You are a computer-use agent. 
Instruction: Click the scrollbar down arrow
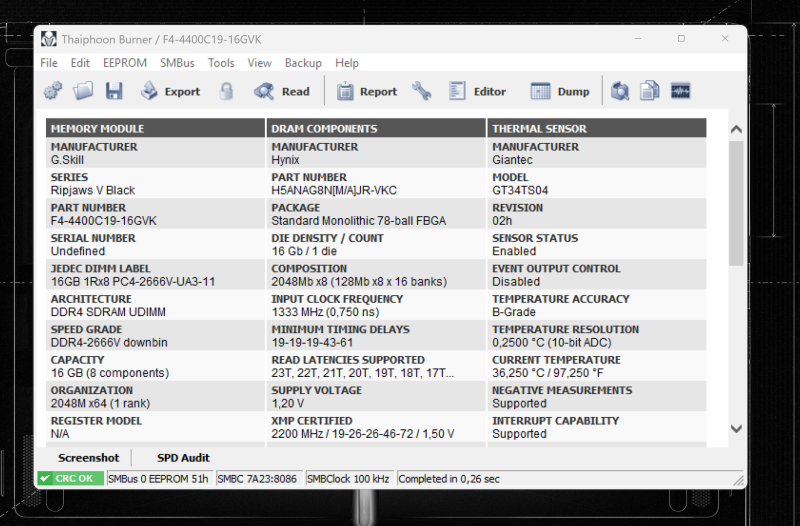click(x=736, y=429)
